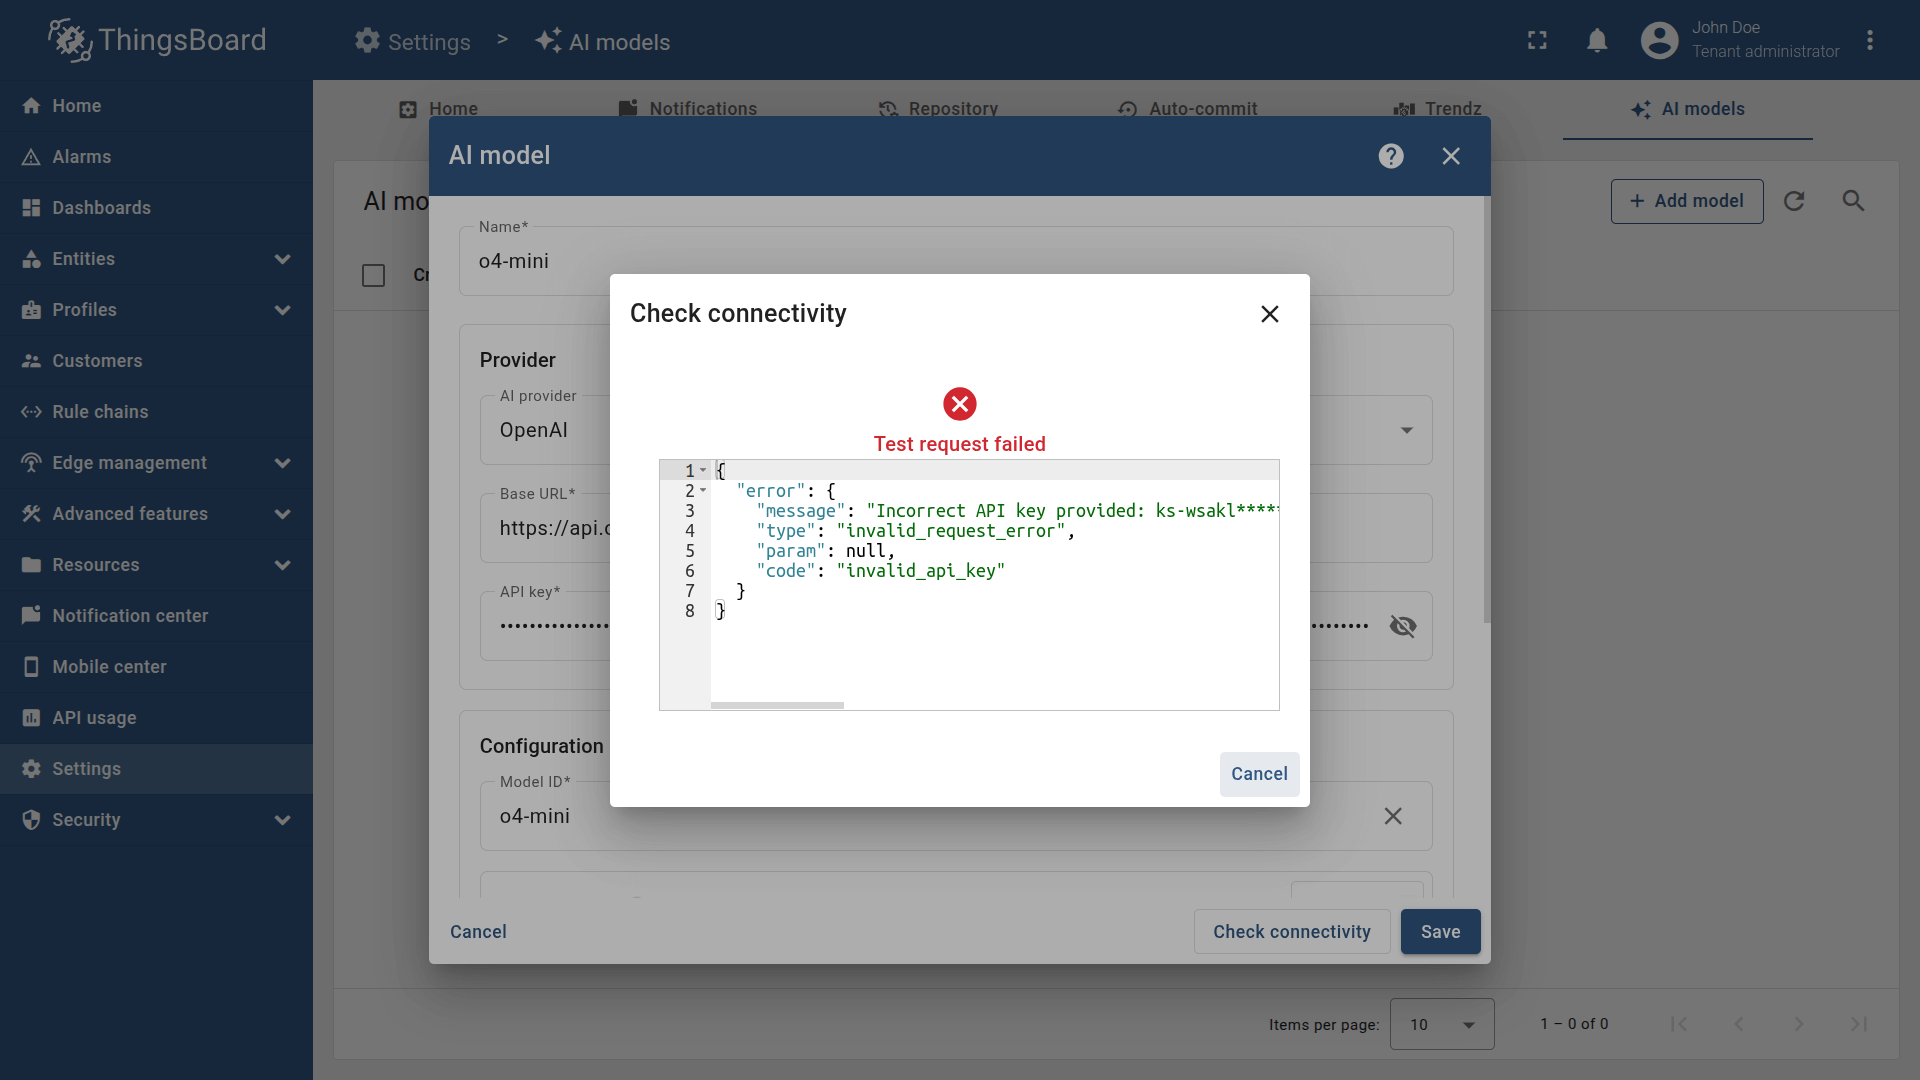This screenshot has width=1920, height=1080.
Task: Close the Check connectivity dialog
Action: click(1269, 314)
